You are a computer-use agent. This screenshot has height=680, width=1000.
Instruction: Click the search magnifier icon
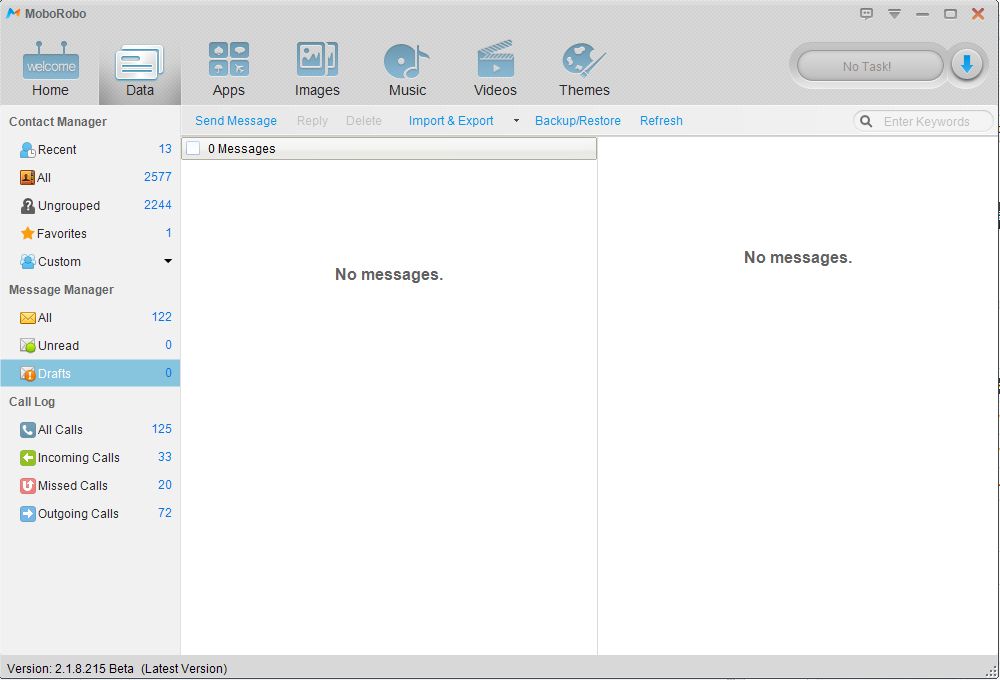pos(866,121)
